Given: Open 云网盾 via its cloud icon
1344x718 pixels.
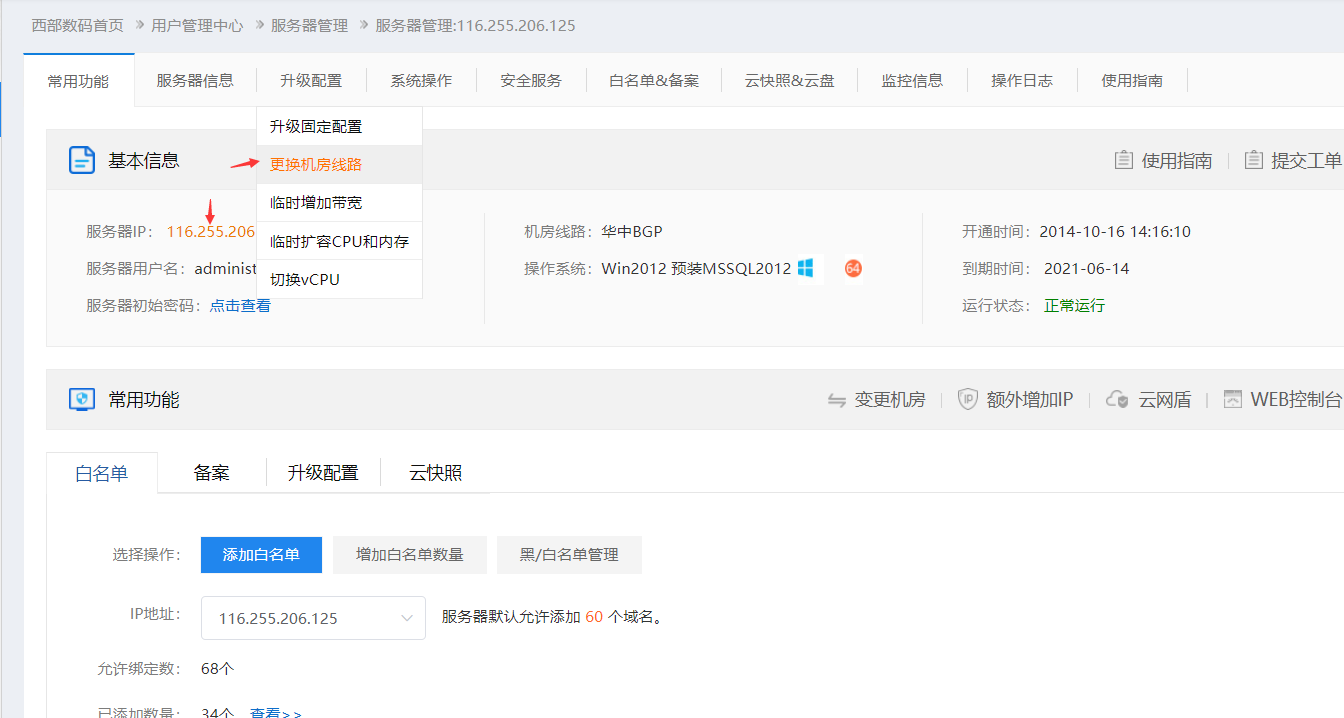Looking at the screenshot, I should 1117,398.
